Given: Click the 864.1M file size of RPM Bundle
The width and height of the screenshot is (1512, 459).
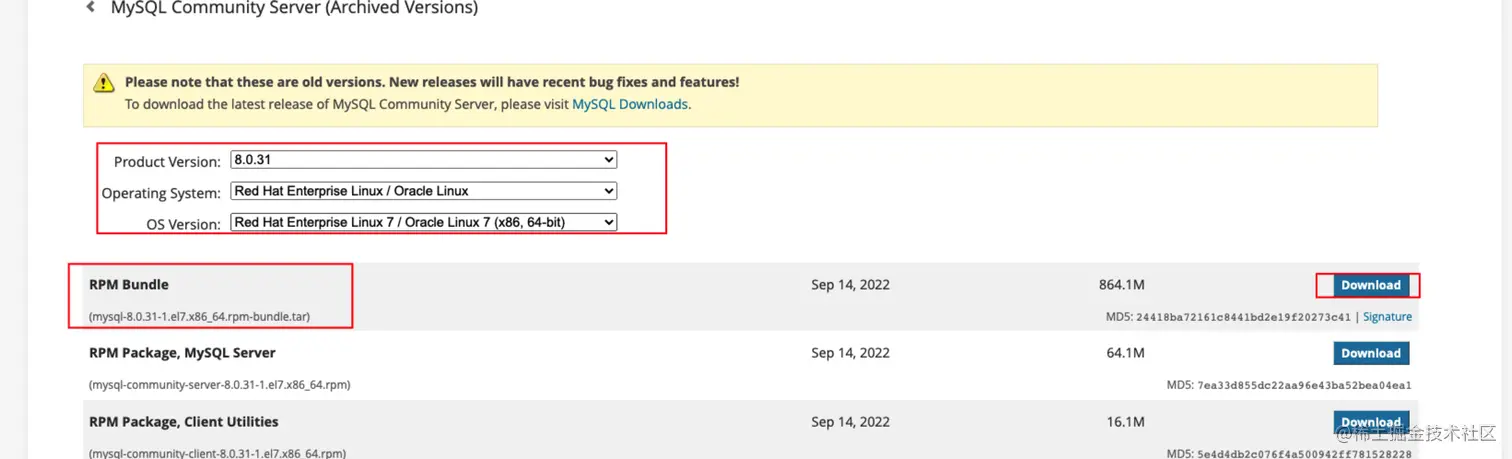Looking at the screenshot, I should pos(1121,285).
